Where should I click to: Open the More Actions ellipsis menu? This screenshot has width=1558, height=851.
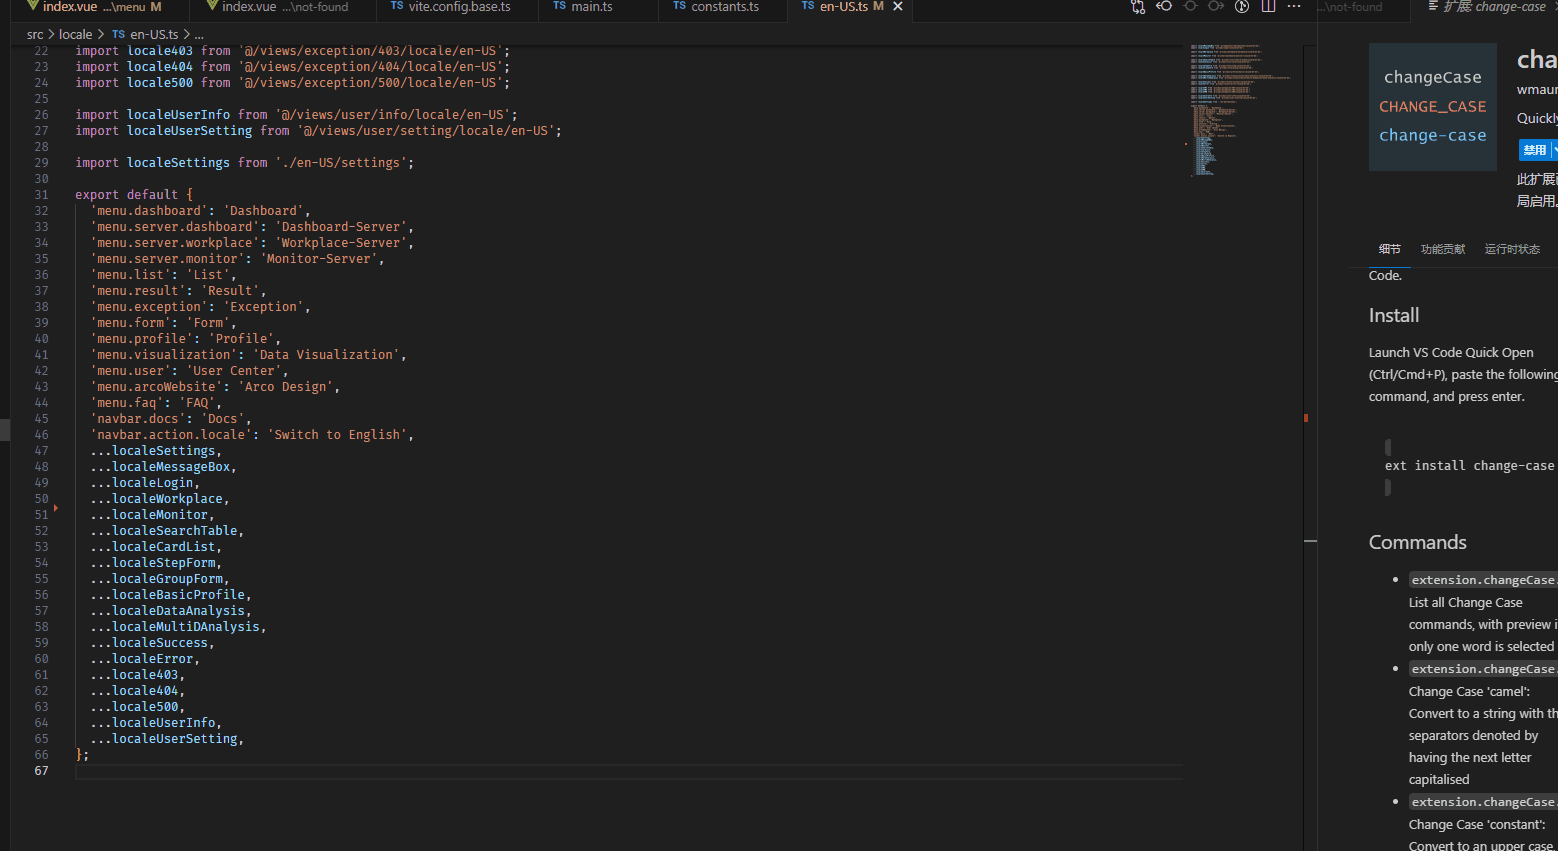pos(1294,6)
